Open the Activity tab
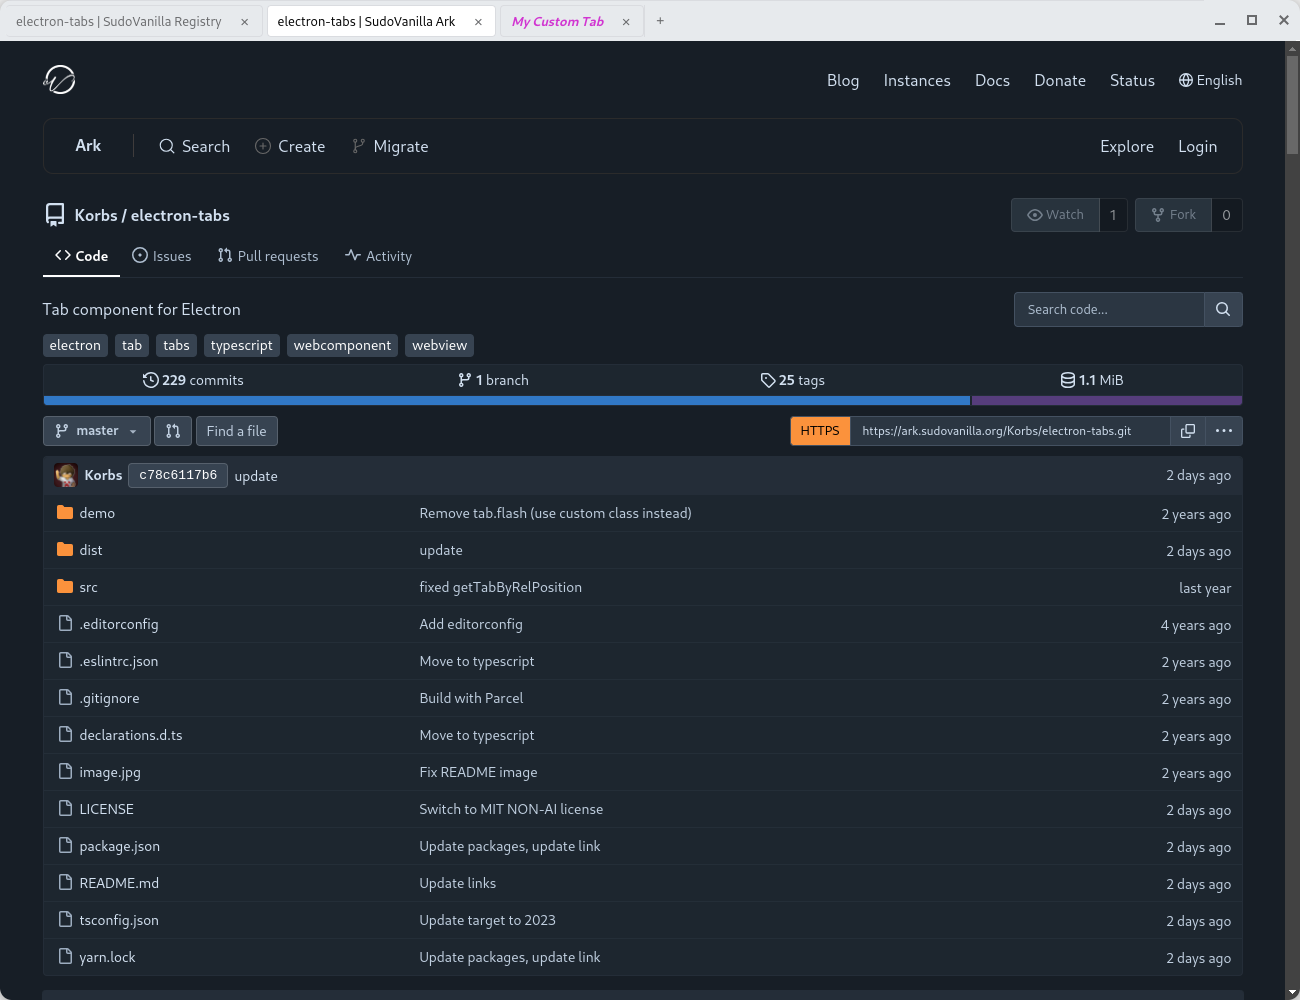This screenshot has width=1300, height=1000. pos(378,256)
